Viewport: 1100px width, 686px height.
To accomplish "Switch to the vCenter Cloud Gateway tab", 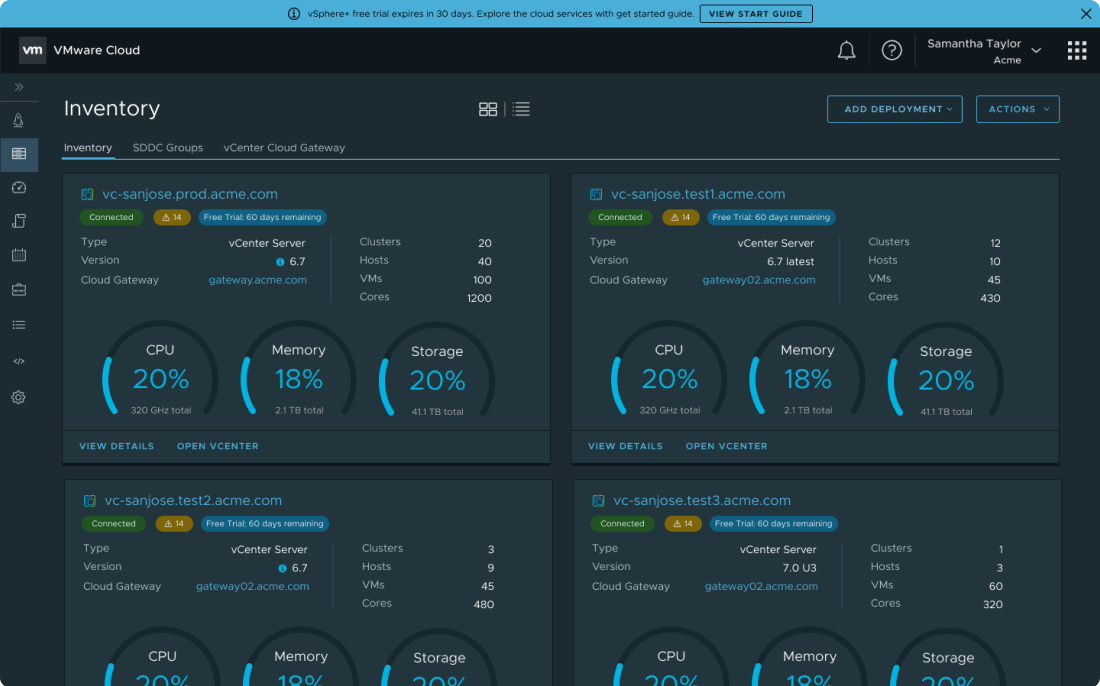I will coord(284,147).
